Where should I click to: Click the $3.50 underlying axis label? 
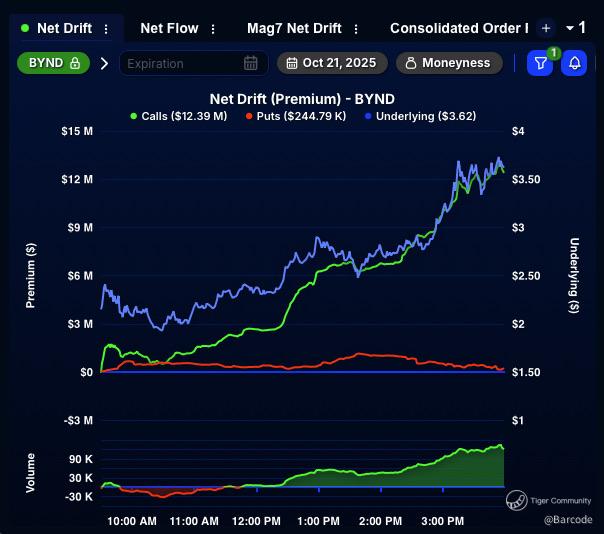[526, 179]
